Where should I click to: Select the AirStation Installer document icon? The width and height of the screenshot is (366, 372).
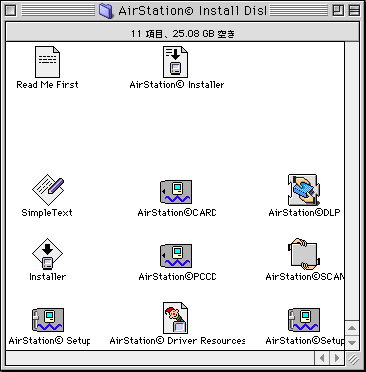(176, 62)
